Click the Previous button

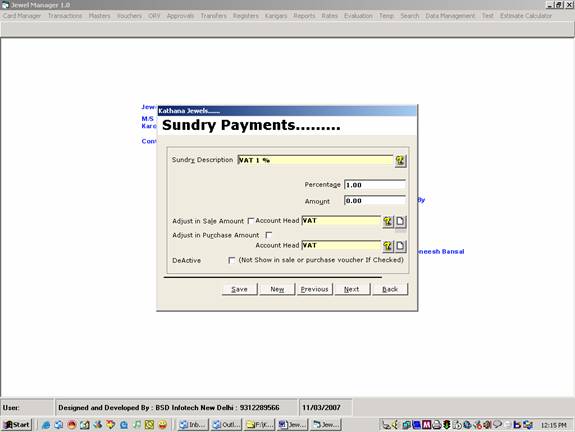314,289
